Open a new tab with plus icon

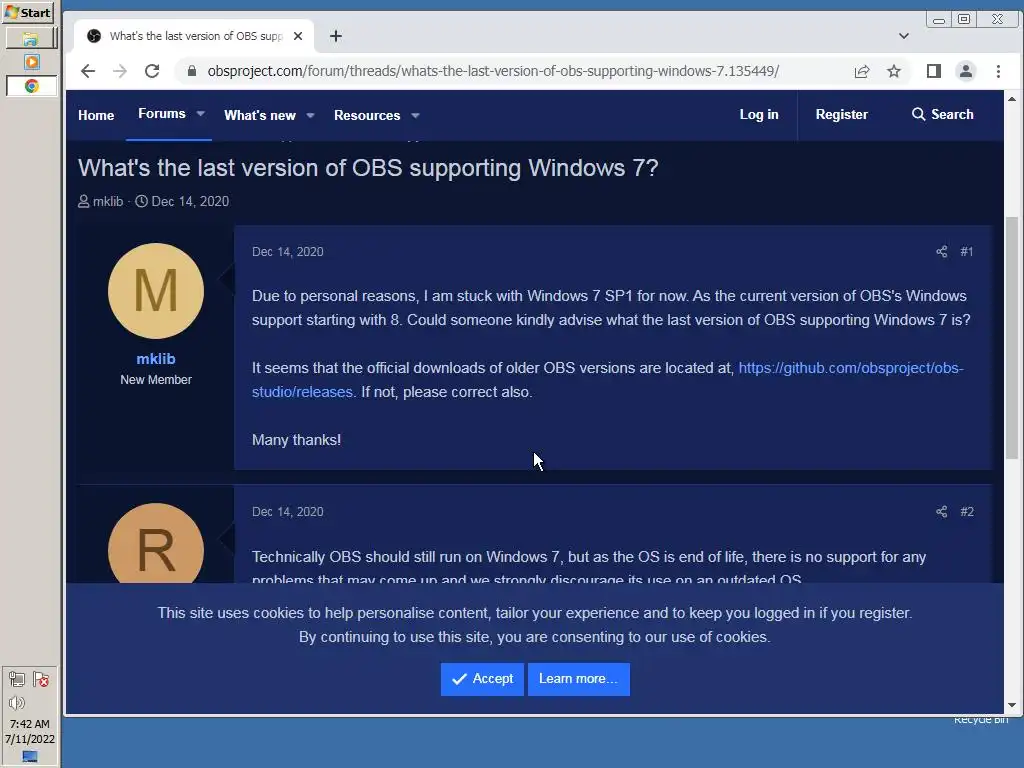336,36
